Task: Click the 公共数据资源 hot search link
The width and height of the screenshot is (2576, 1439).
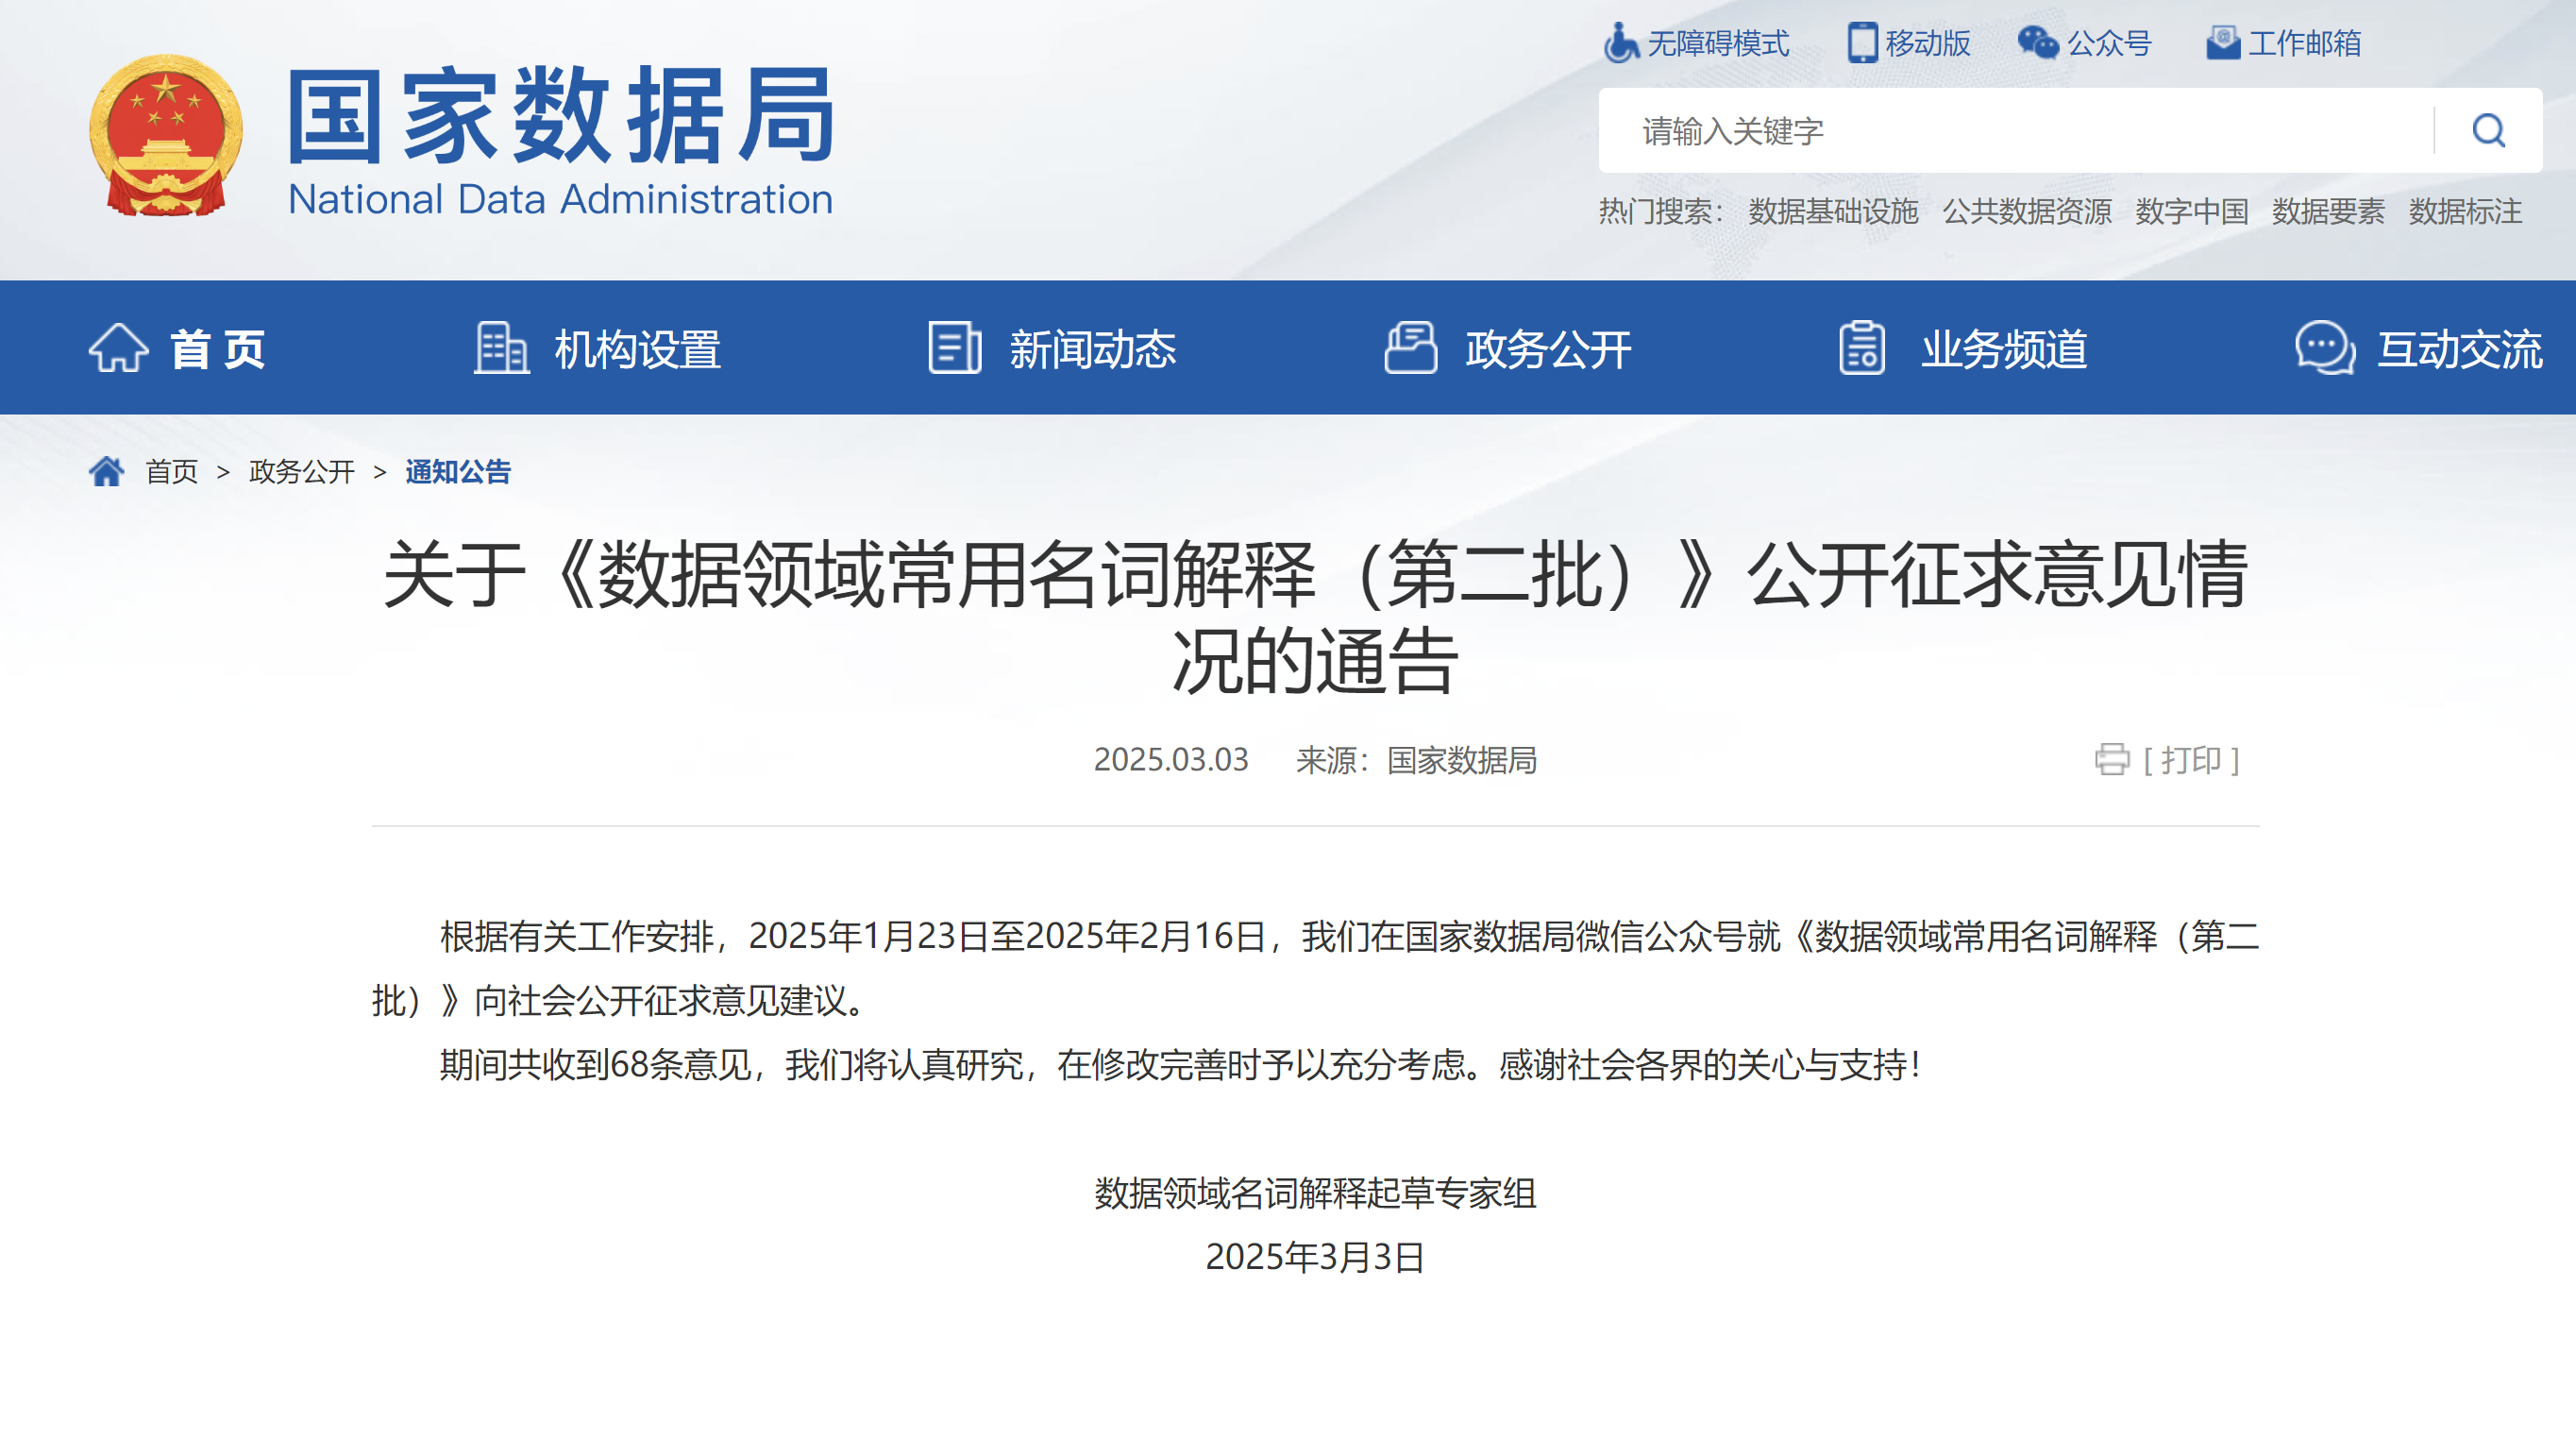Action: tap(2027, 211)
